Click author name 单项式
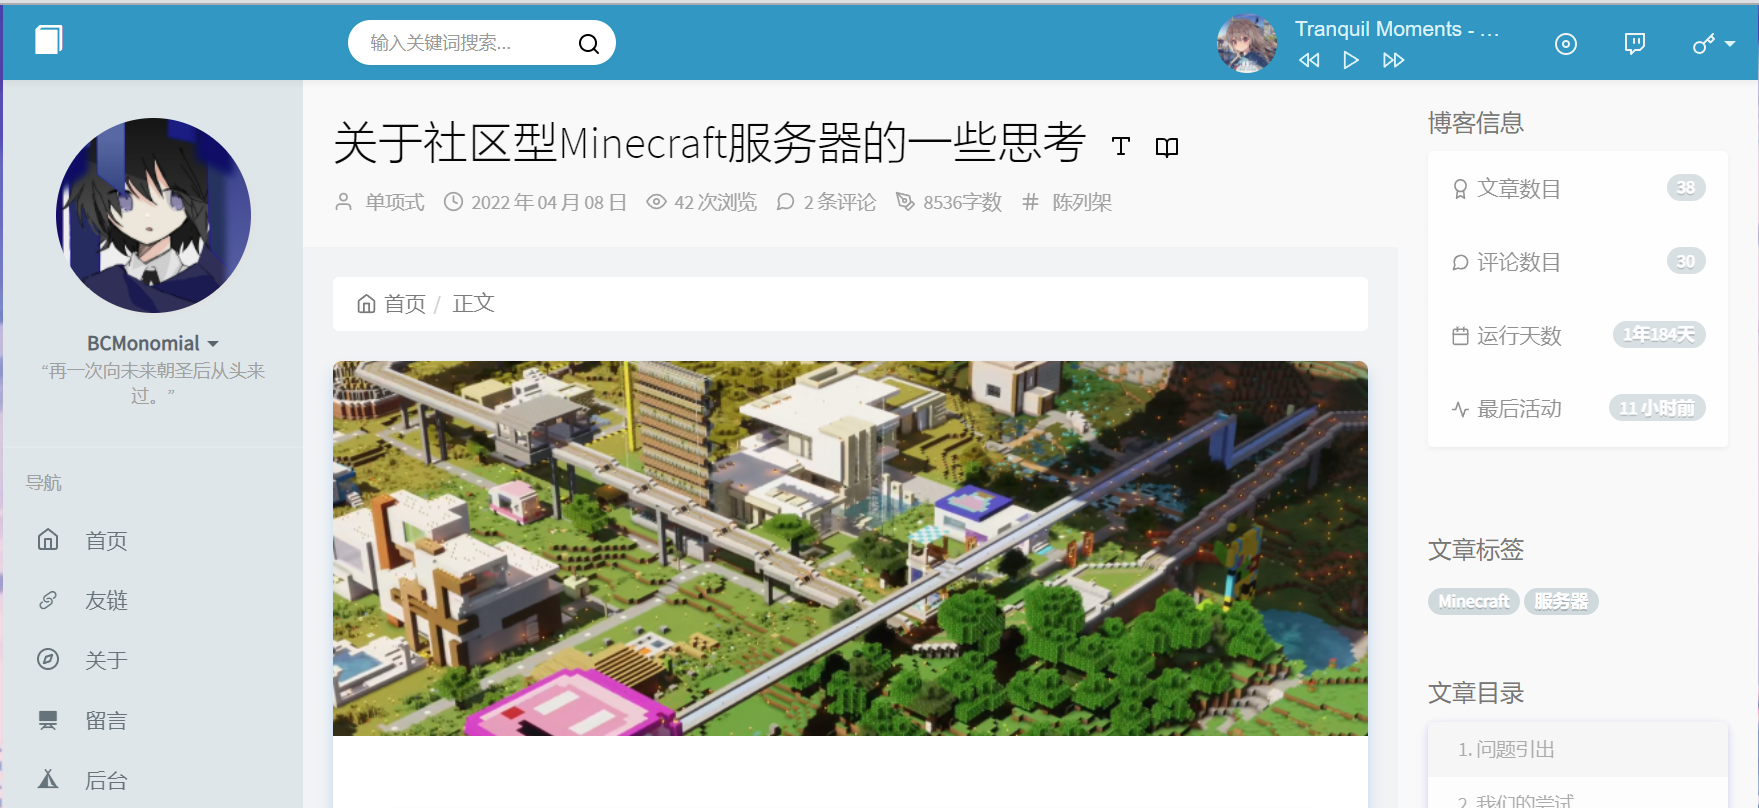The width and height of the screenshot is (1759, 808). click(395, 202)
